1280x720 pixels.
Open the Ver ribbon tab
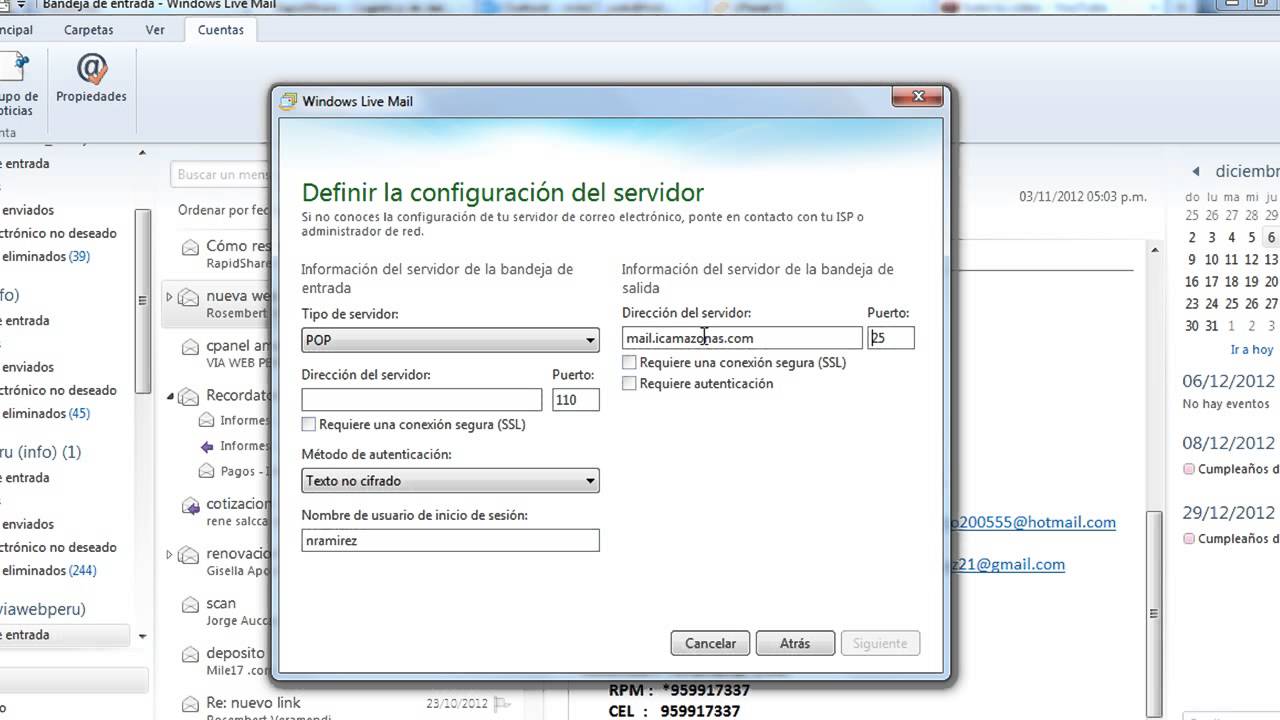point(155,30)
